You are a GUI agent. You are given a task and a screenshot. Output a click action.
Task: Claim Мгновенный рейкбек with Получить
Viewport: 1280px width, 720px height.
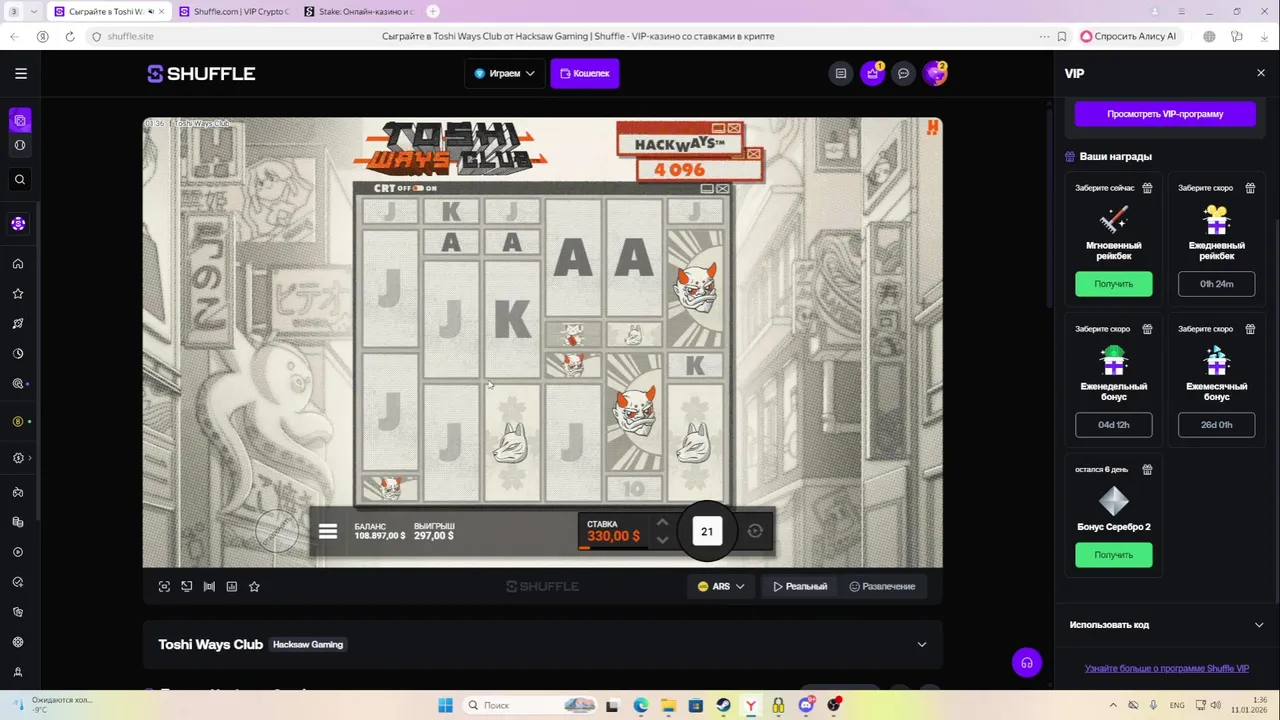1113,284
